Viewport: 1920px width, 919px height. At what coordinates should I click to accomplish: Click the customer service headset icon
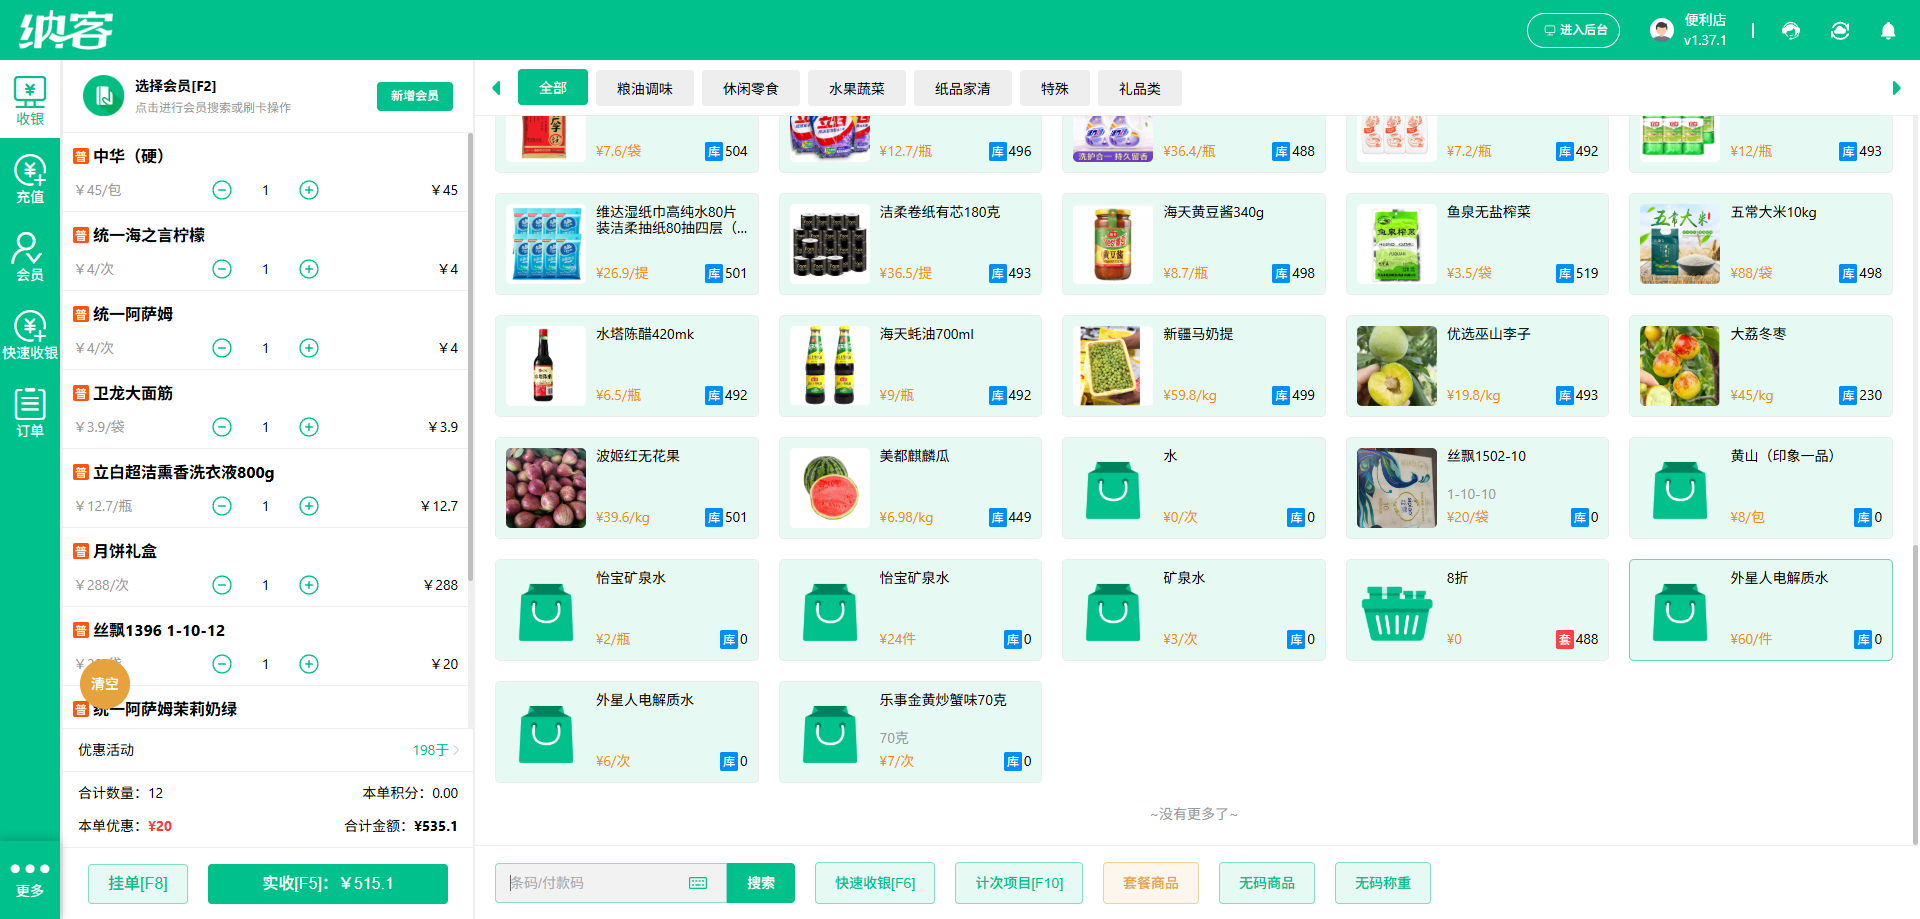[1791, 31]
